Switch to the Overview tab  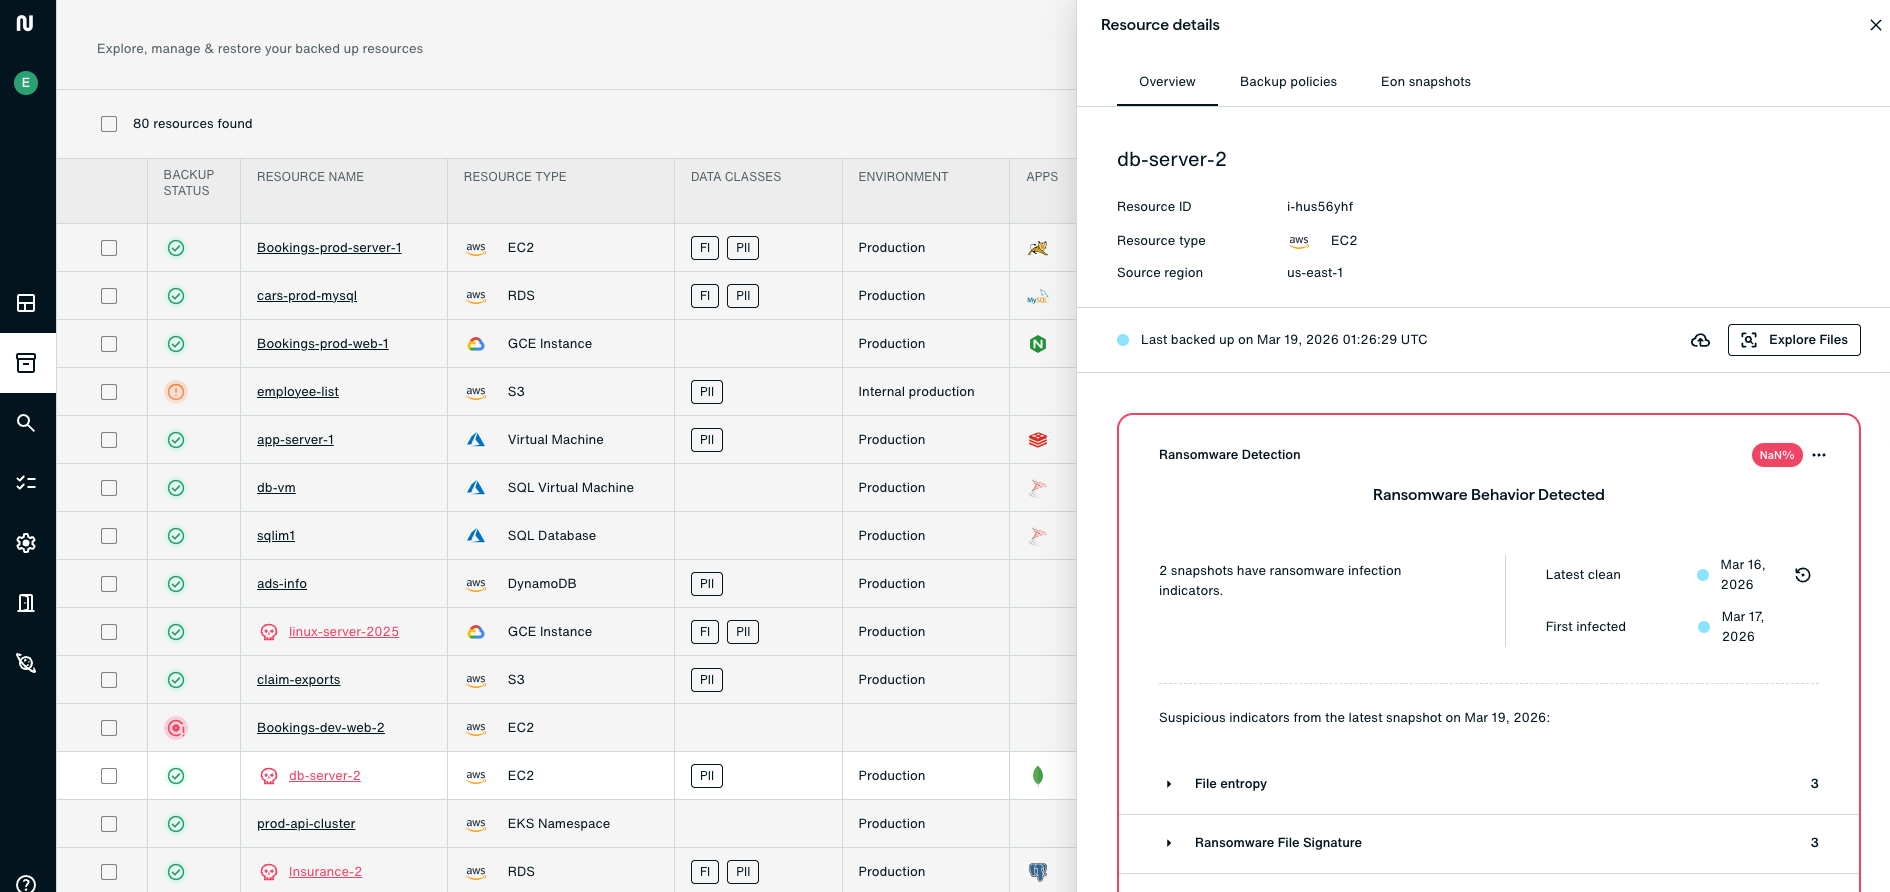tap(1167, 82)
